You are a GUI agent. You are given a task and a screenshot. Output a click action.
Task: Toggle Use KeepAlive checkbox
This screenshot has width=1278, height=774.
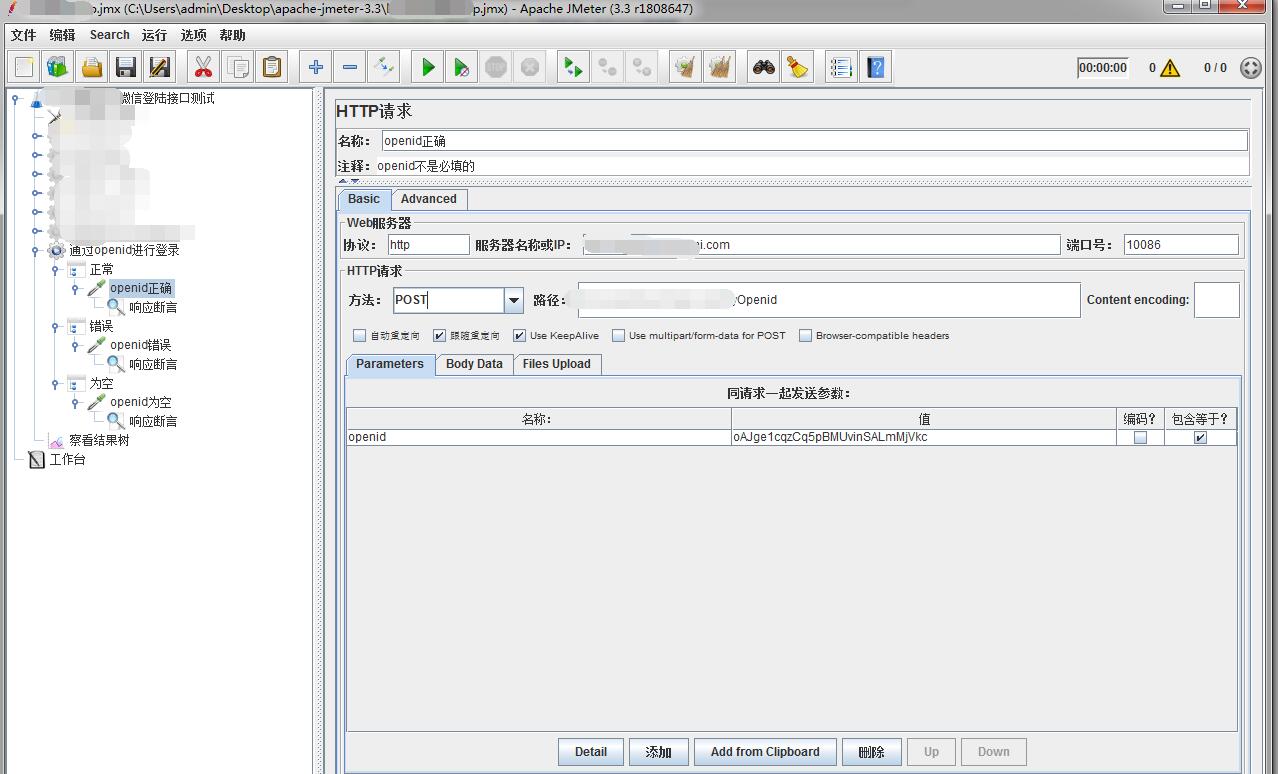tap(519, 336)
